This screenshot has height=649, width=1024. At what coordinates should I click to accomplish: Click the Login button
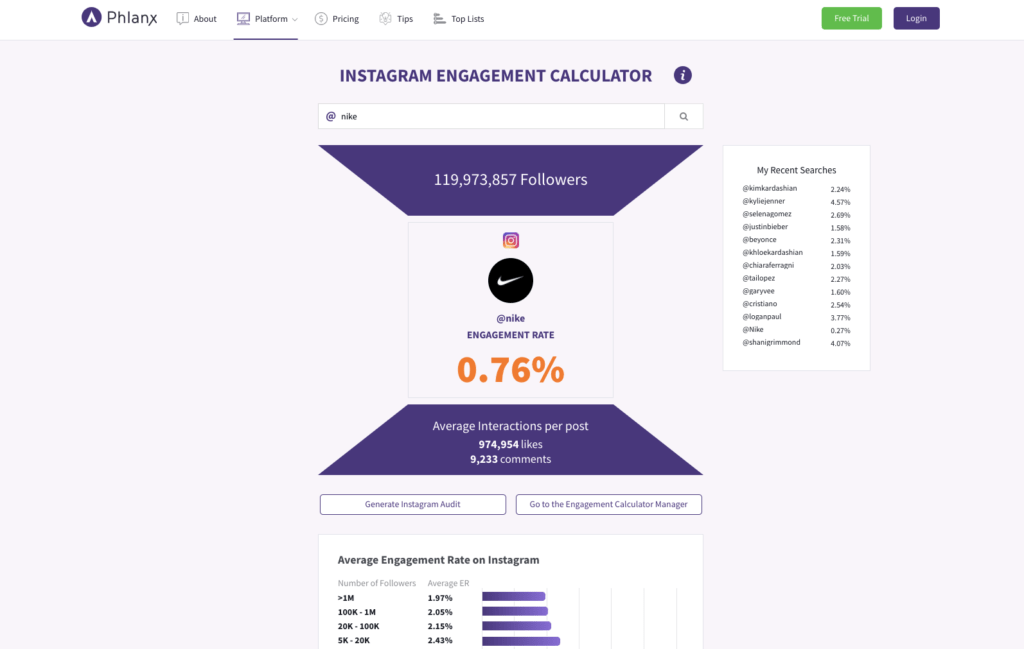916,18
